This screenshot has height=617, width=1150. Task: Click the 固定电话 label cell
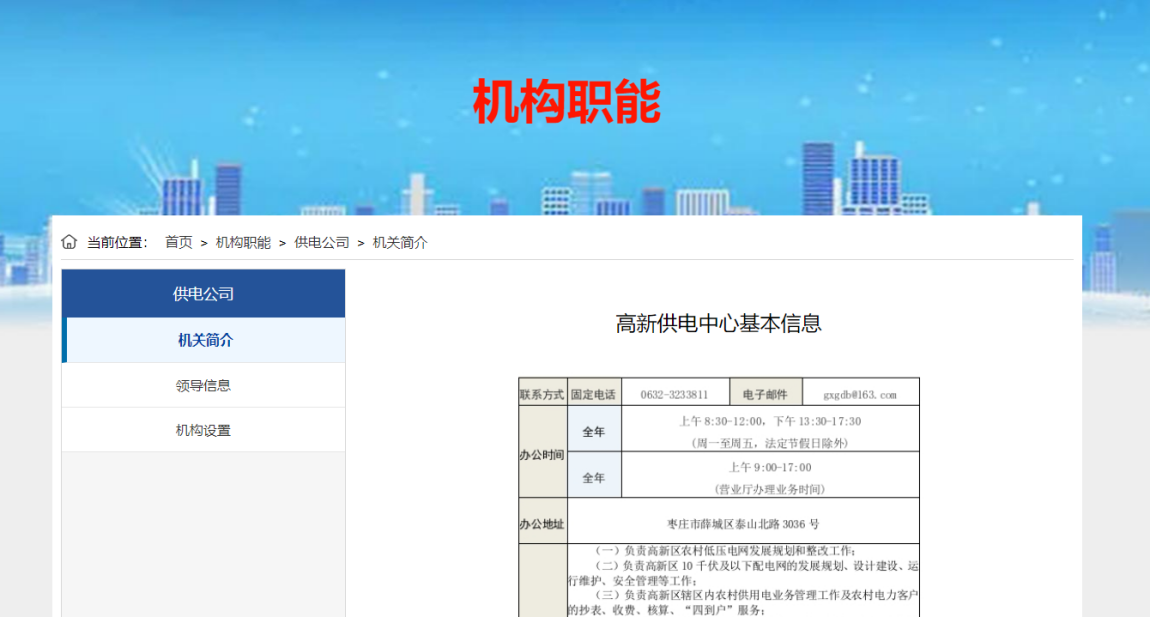(x=594, y=394)
